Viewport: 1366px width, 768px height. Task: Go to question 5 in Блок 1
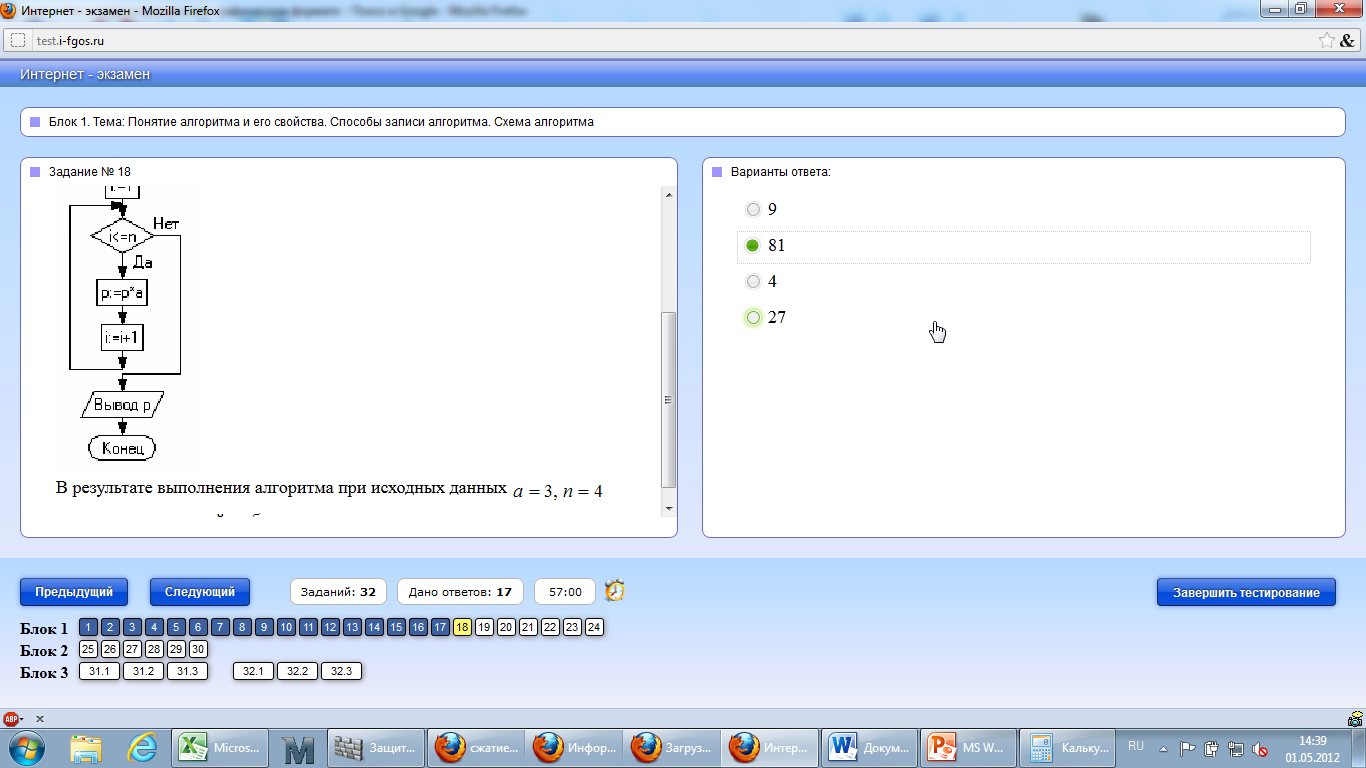(x=176, y=627)
